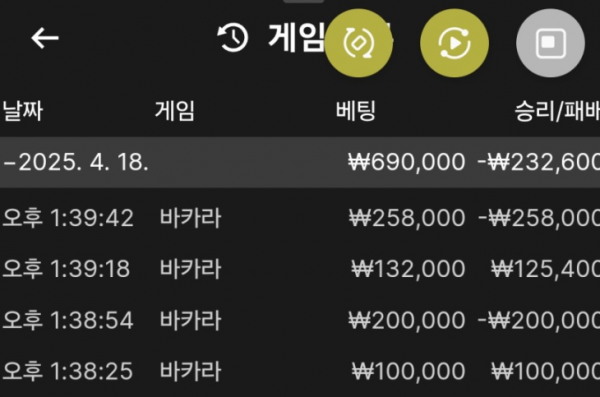Click the -₩232,600 daily result total
Screen dimensions: 600x397
pyautogui.click(x=539, y=162)
